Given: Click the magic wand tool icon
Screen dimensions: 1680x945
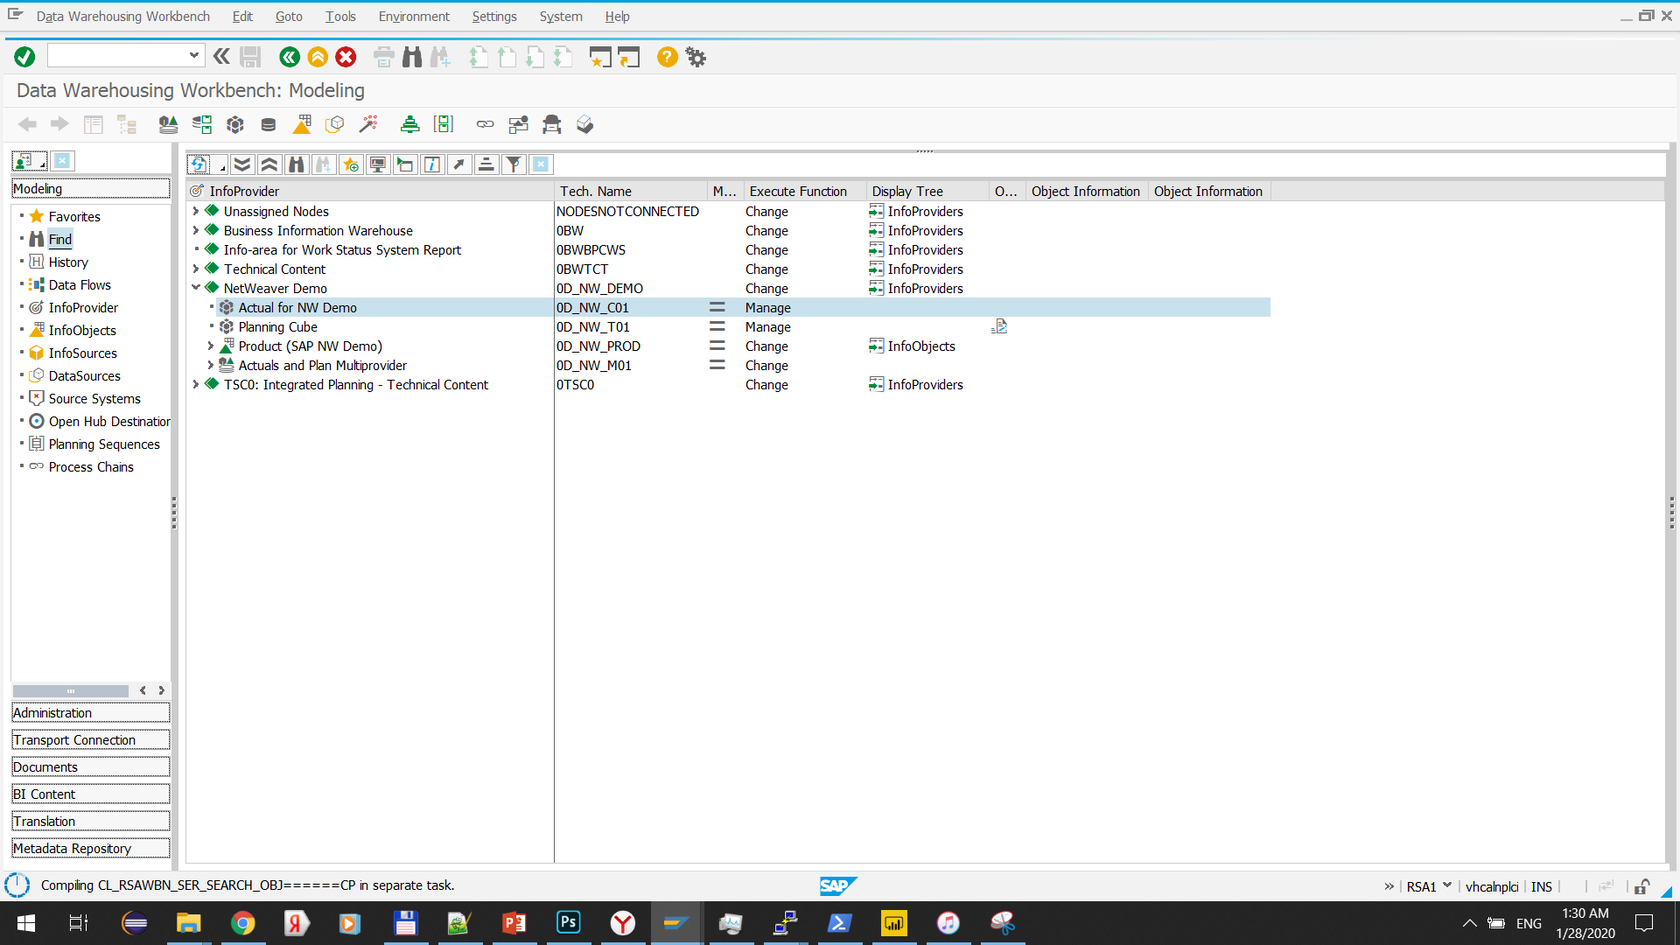Looking at the screenshot, I should coord(369,124).
